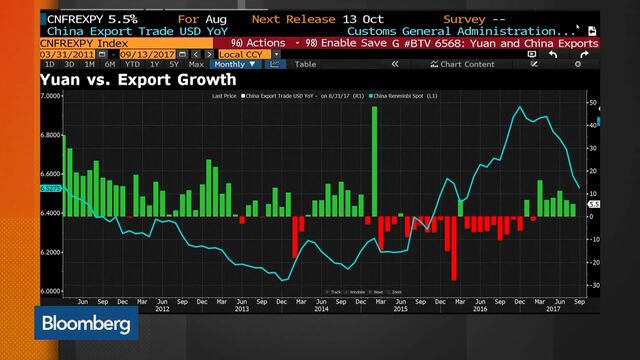Image resolution: width=640 pixels, height=360 pixels.
Task: Open the end date calendar picker
Action: [182, 54]
